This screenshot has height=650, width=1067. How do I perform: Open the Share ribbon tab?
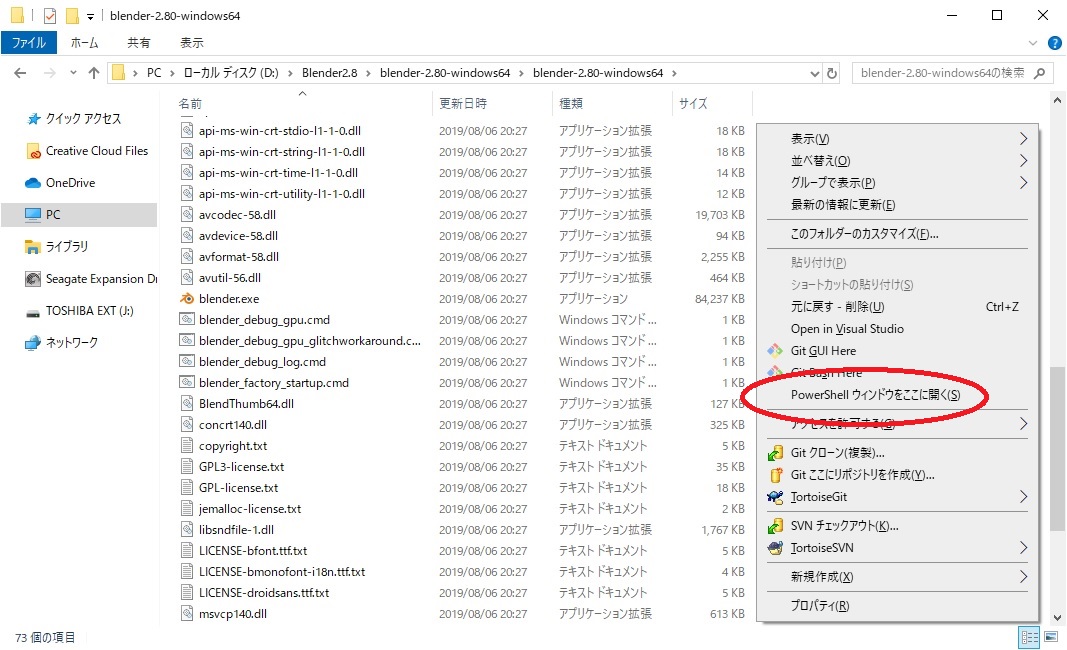pos(139,43)
